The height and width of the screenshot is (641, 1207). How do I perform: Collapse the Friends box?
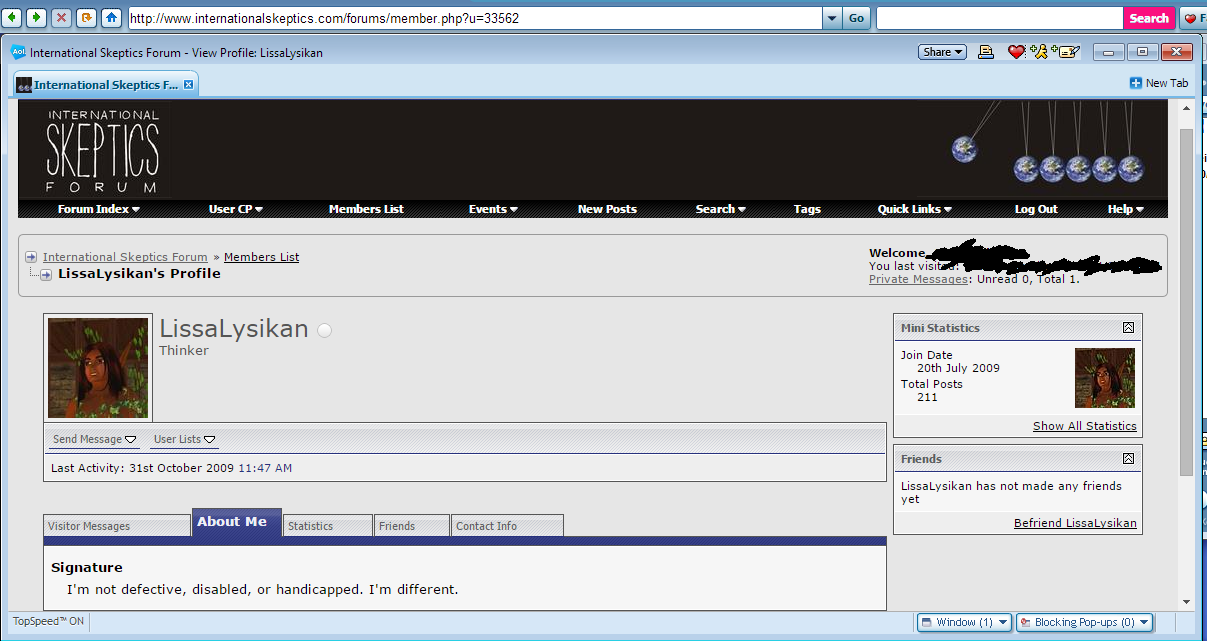(1128, 459)
